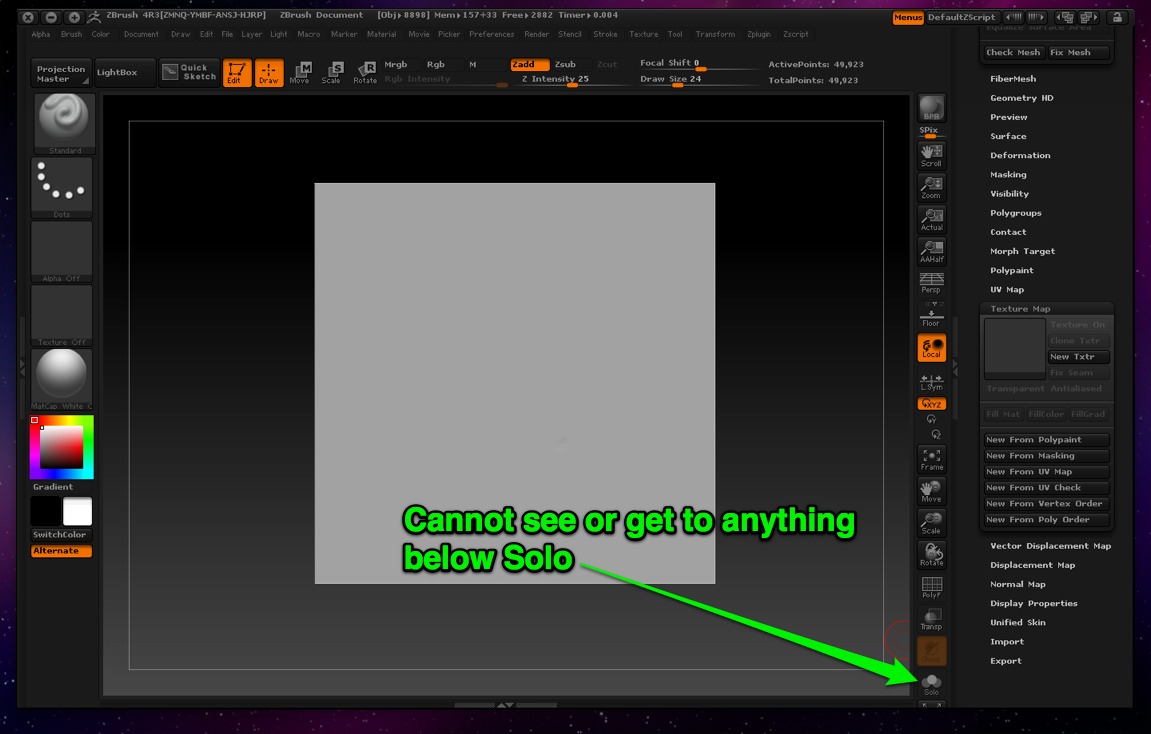Click the AAHalf icon
1151x734 pixels.
click(x=932, y=251)
